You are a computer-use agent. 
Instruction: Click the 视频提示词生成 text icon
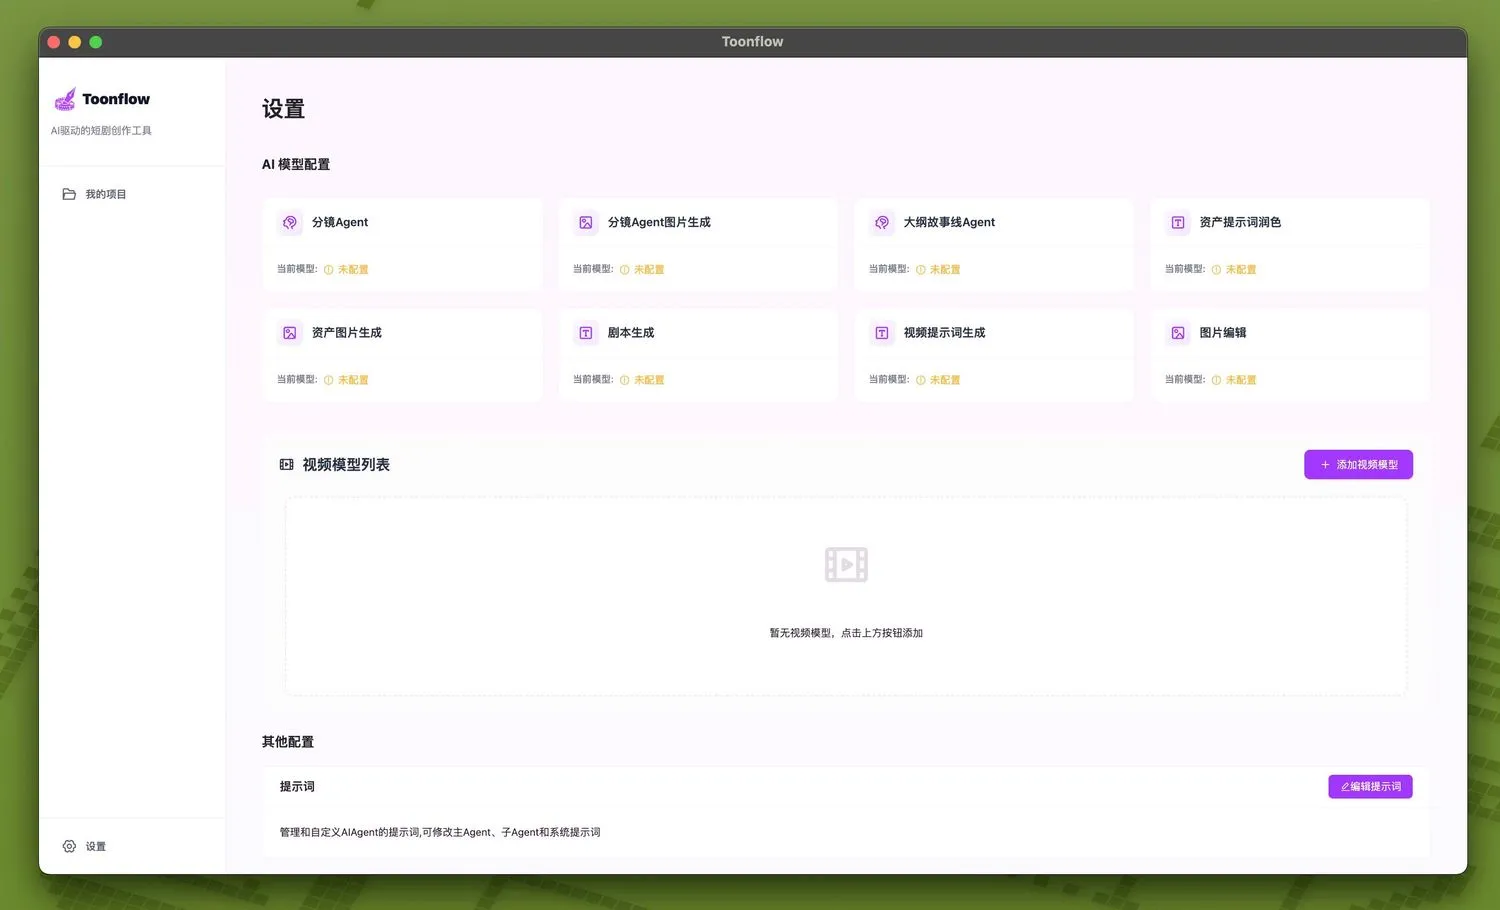(882, 333)
